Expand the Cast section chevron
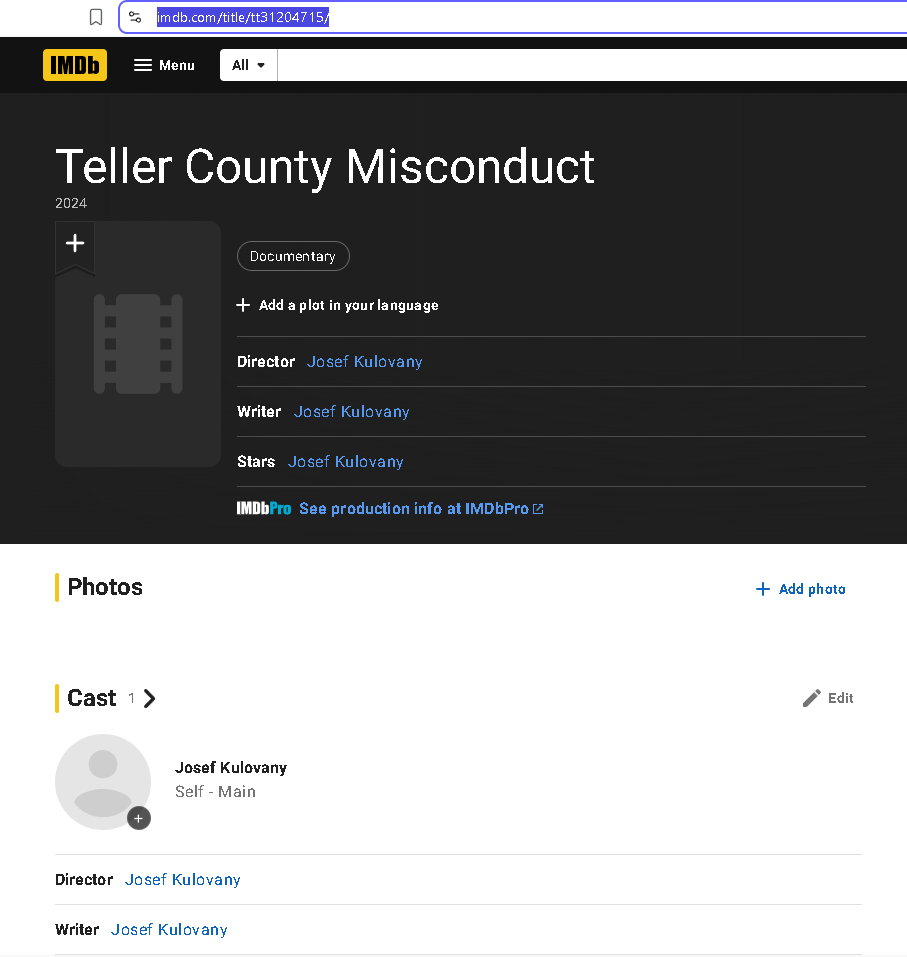The height and width of the screenshot is (957, 907). click(150, 698)
